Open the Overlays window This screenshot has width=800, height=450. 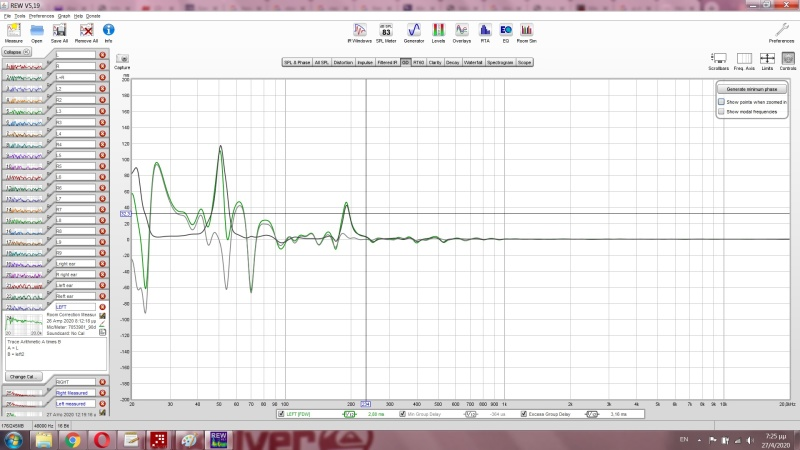tap(462, 31)
